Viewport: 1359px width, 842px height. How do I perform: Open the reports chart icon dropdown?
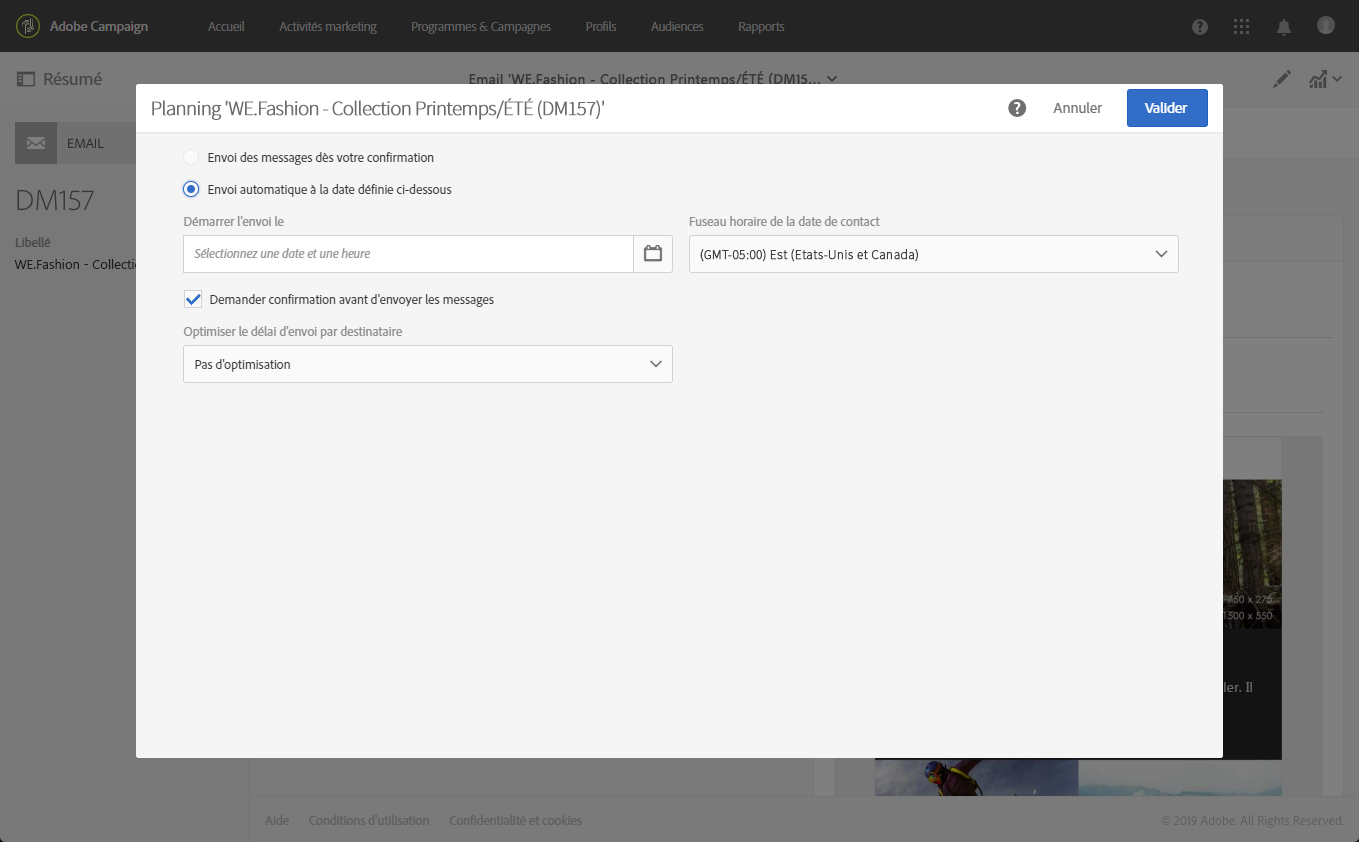pos(1324,80)
